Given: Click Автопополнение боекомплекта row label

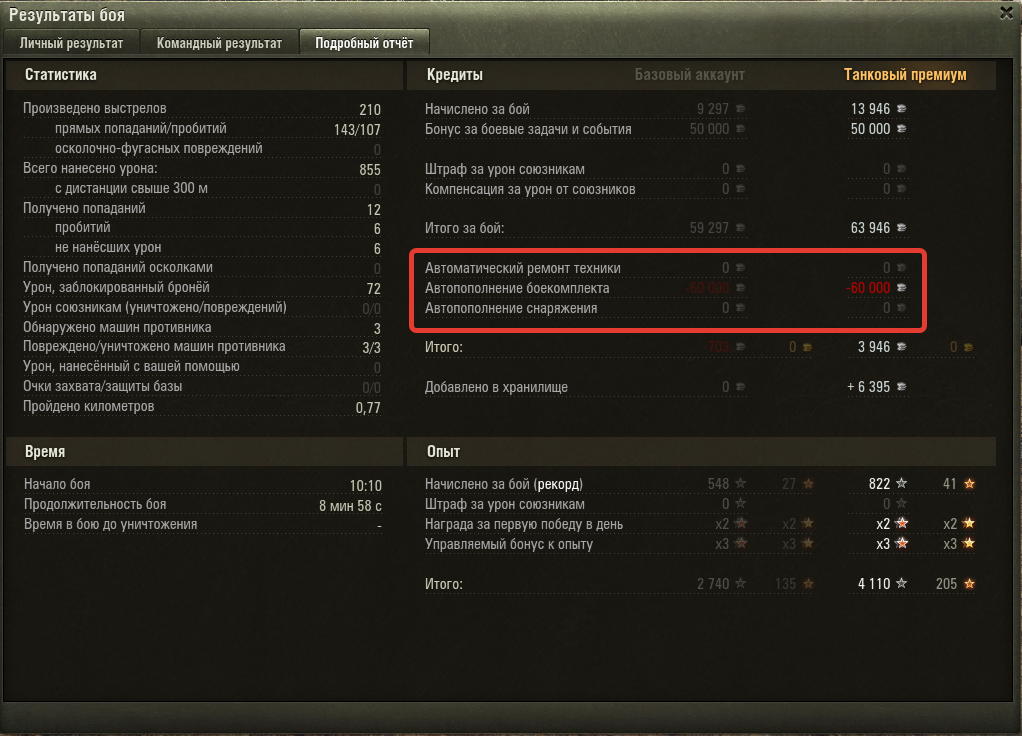Looking at the screenshot, I should (517, 288).
